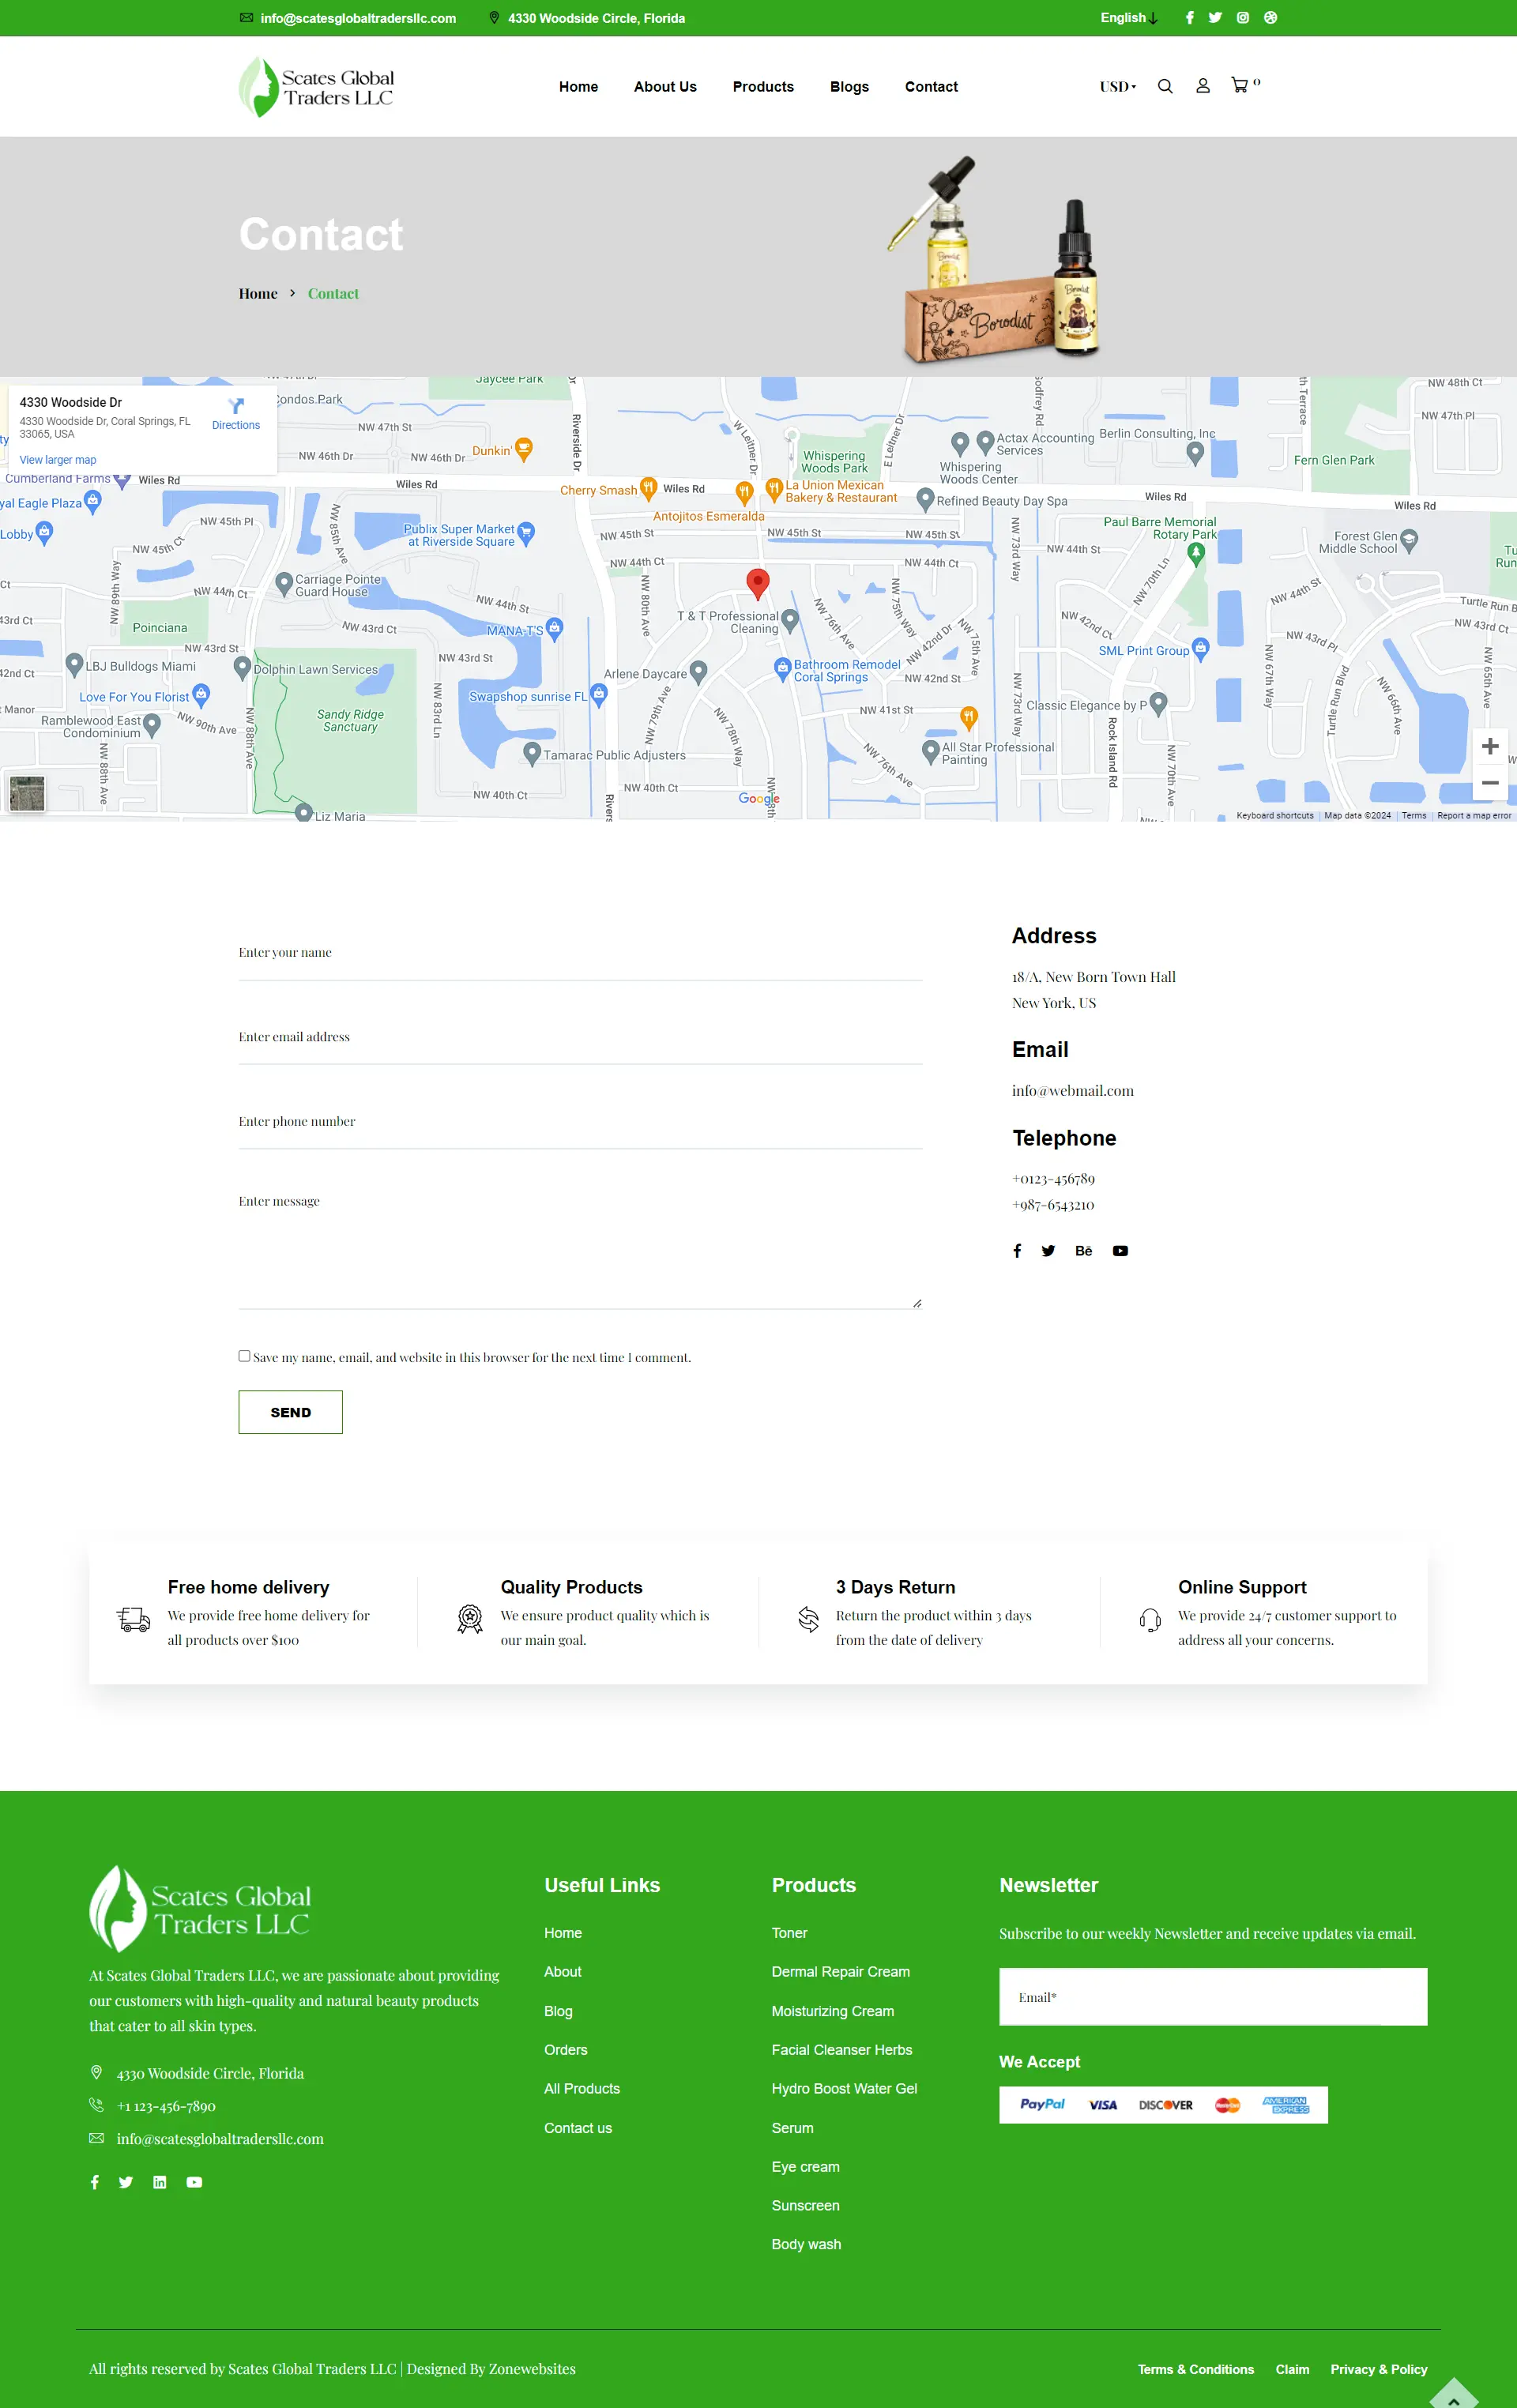Click the newsletter Email input field

pos(1212,1997)
